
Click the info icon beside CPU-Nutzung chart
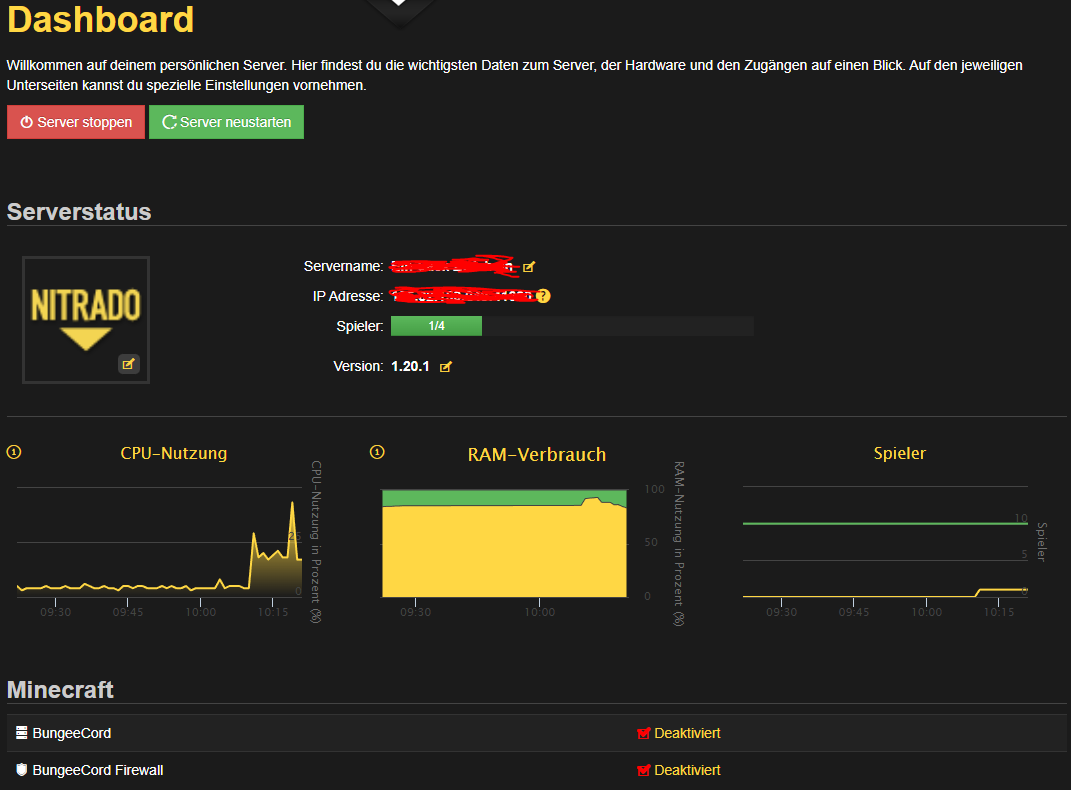click(x=13, y=451)
